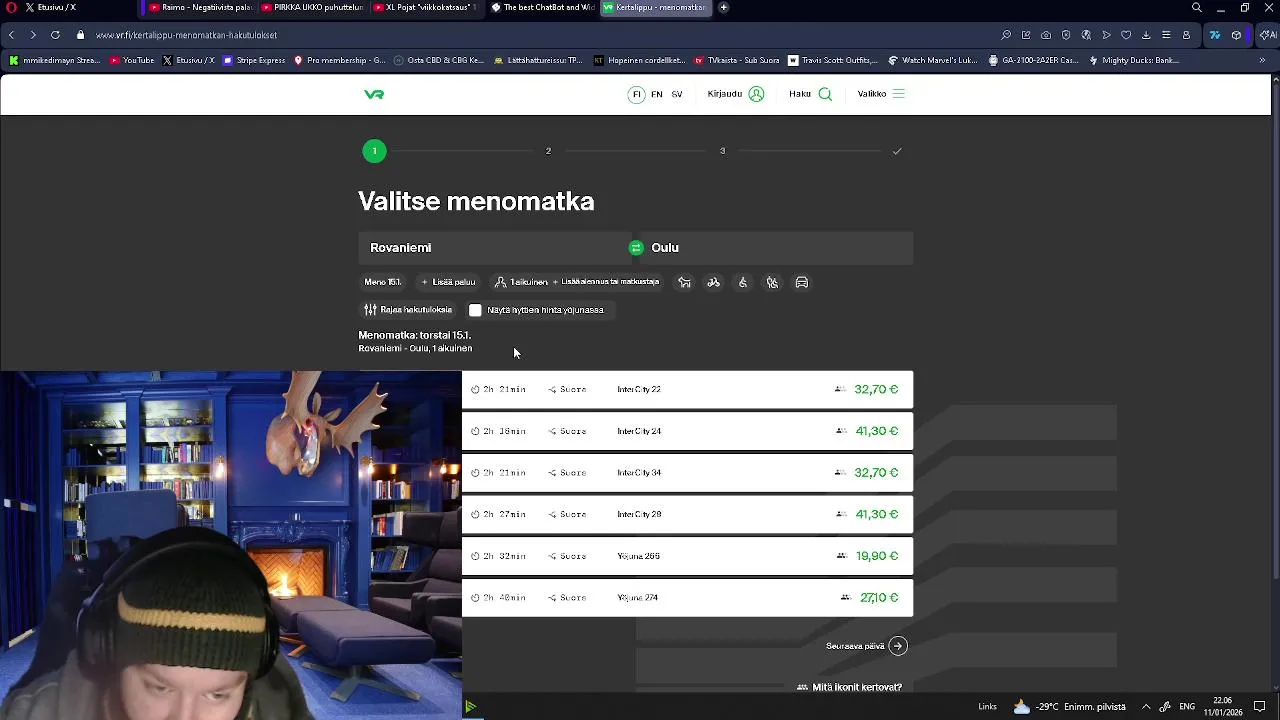Open Stripe Express bookmark

click(254, 60)
